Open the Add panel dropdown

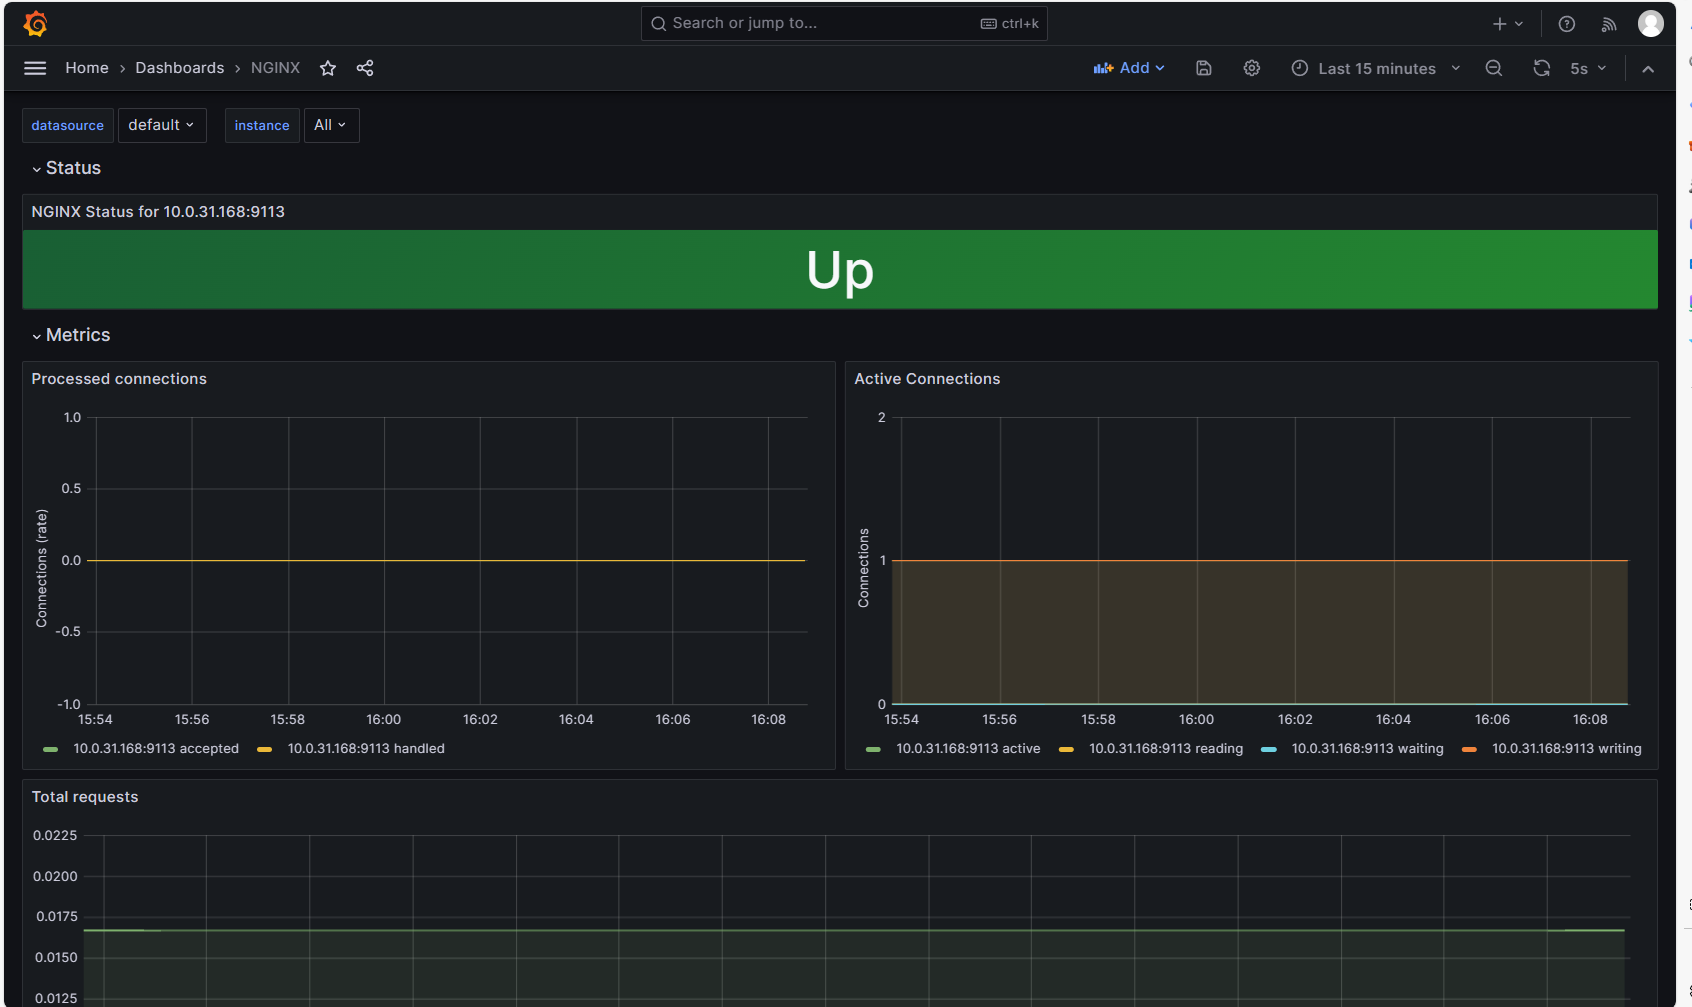(x=1129, y=68)
